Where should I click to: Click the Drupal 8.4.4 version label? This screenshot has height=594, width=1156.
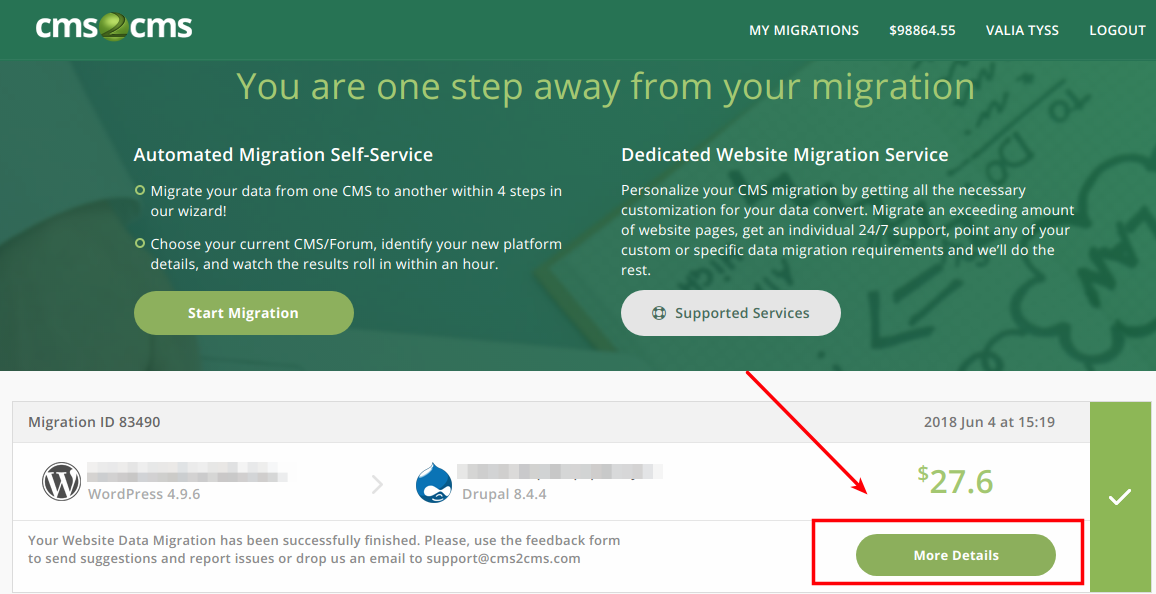(x=504, y=494)
